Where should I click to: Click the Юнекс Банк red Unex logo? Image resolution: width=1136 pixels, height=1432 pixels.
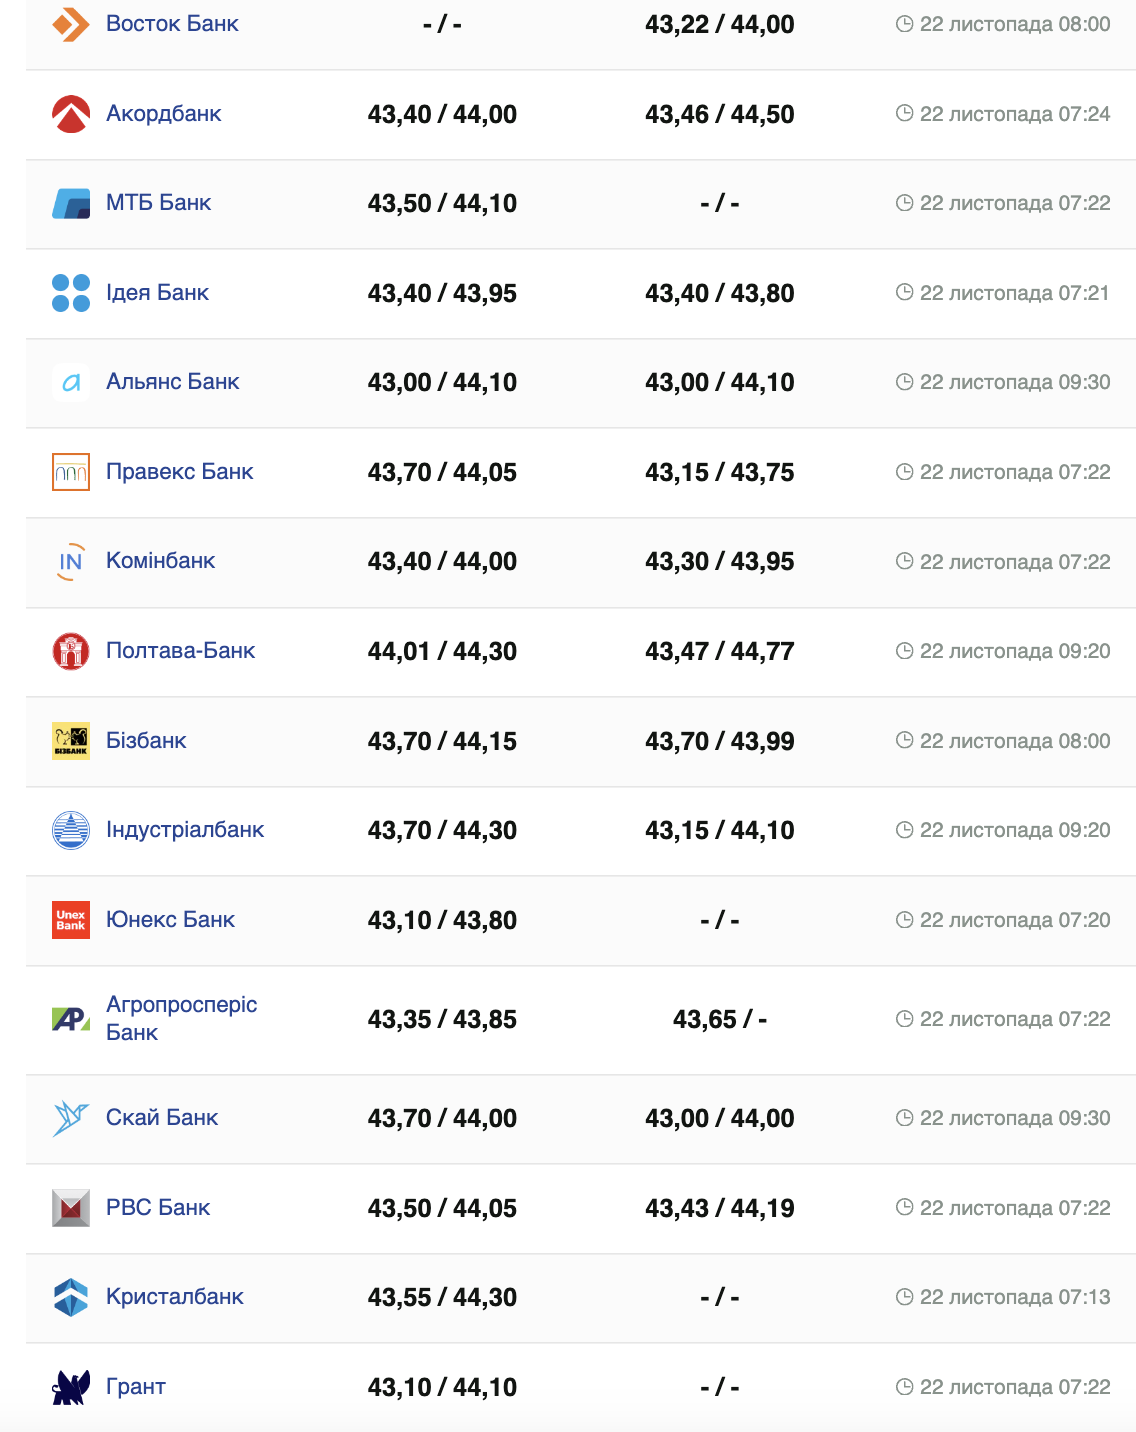click(x=70, y=920)
